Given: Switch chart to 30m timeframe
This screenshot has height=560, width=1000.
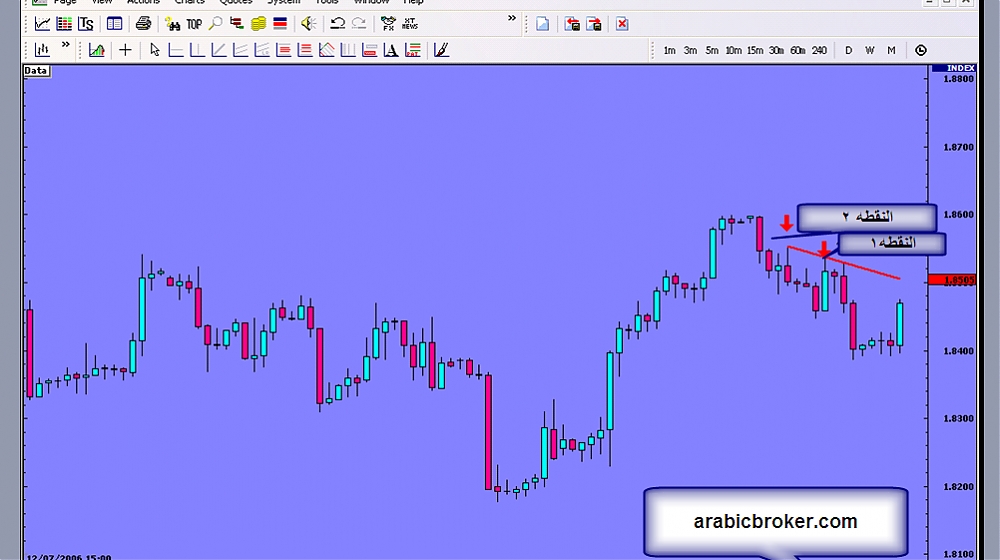Looking at the screenshot, I should (x=776, y=50).
